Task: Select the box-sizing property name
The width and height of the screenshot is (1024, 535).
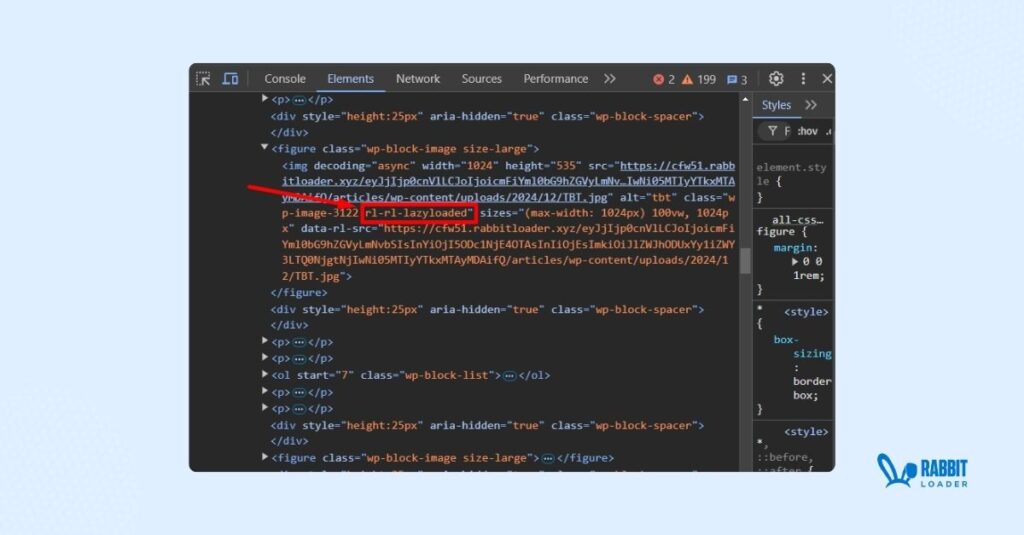Action: click(803, 347)
